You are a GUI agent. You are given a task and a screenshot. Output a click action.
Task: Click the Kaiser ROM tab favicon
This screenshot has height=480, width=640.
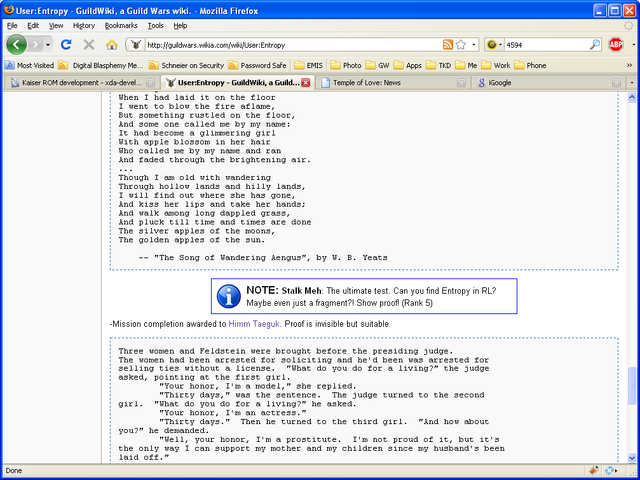click(x=15, y=83)
